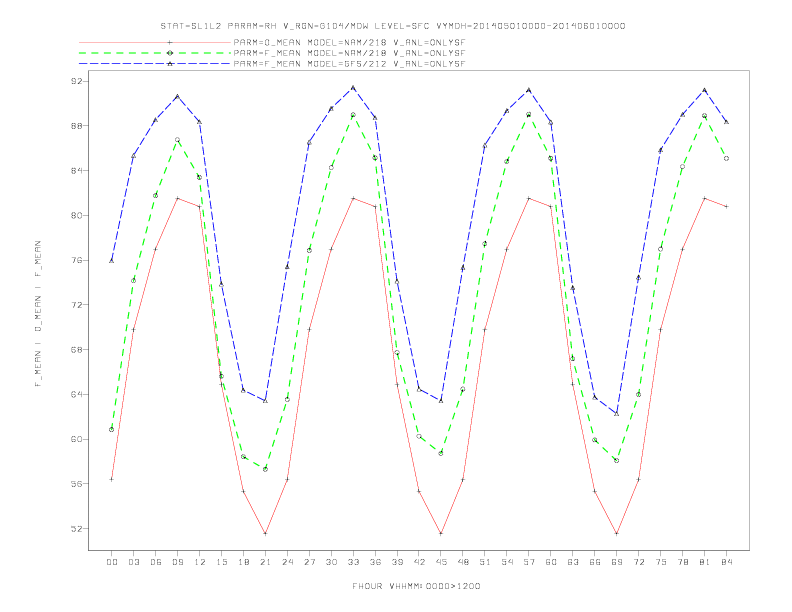Click the x-axis forecast hour label 33
792x612 pixels.
tap(353, 562)
